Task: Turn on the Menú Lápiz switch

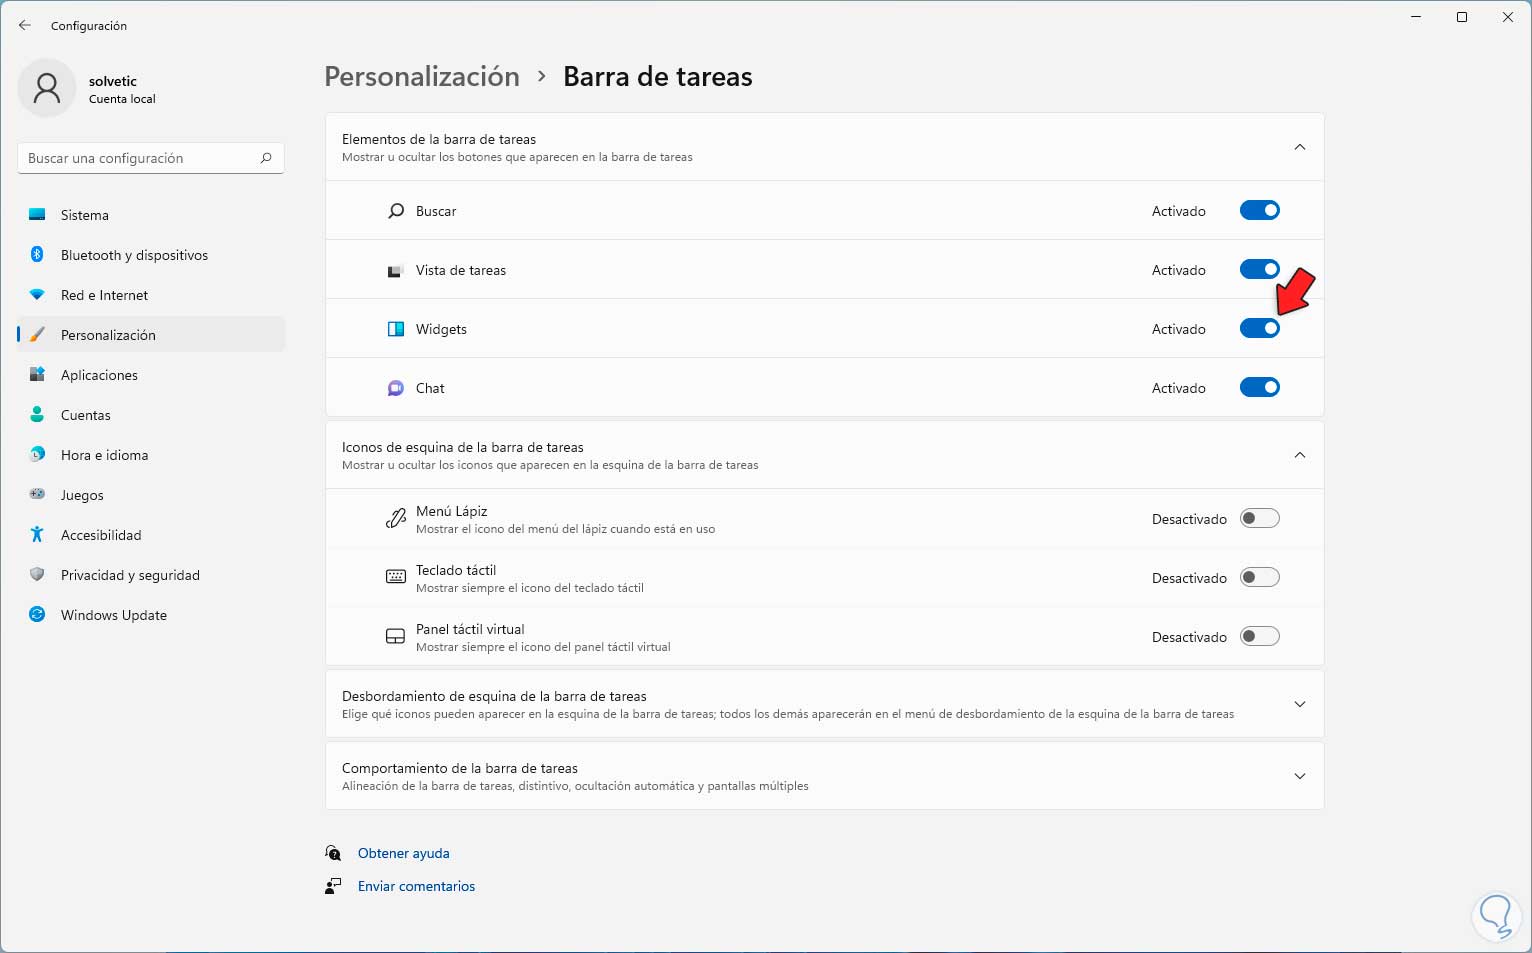Action: (x=1259, y=519)
